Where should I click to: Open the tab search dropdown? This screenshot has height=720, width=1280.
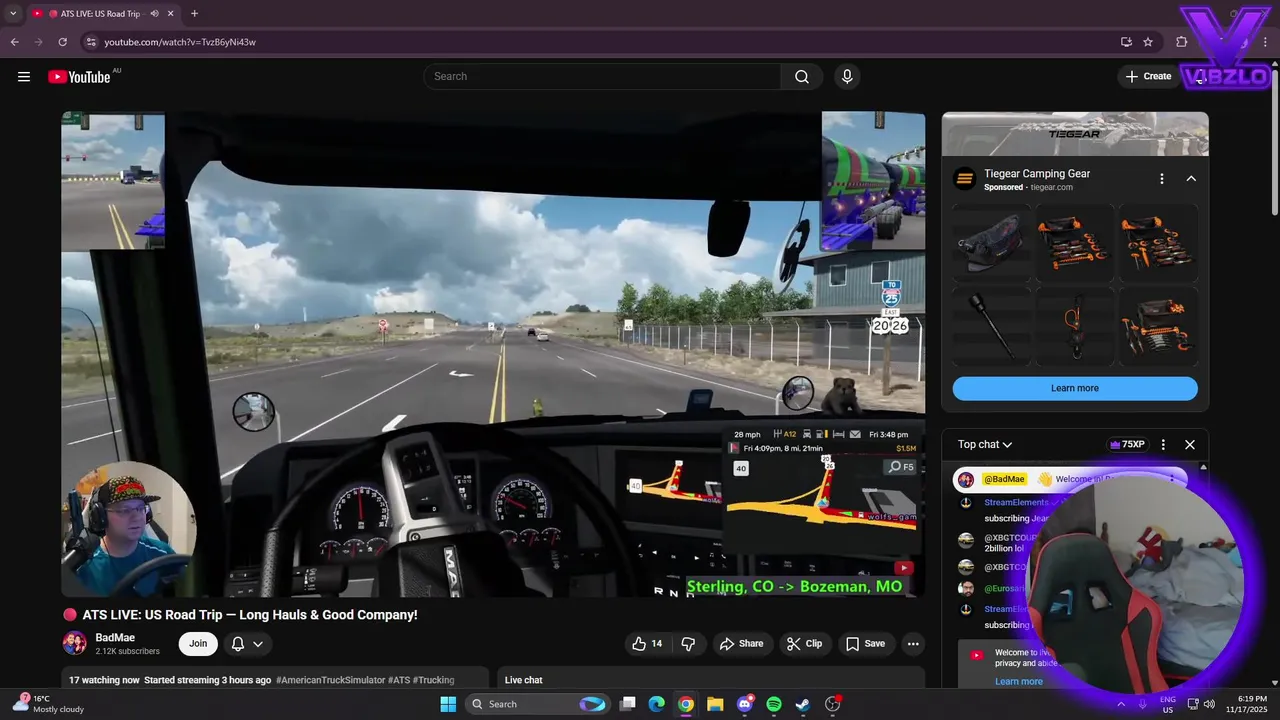coord(12,14)
